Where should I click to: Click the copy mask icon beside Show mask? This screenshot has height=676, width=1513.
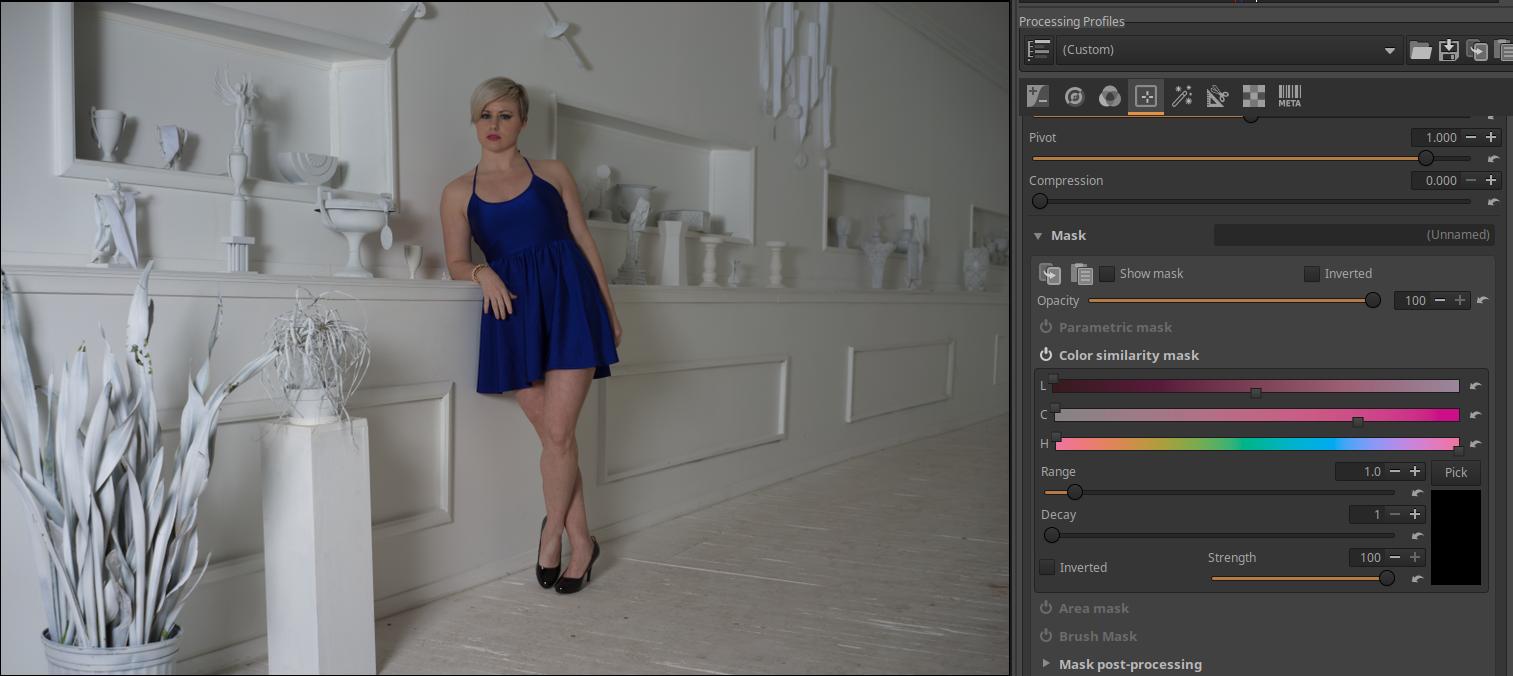tap(1050, 274)
